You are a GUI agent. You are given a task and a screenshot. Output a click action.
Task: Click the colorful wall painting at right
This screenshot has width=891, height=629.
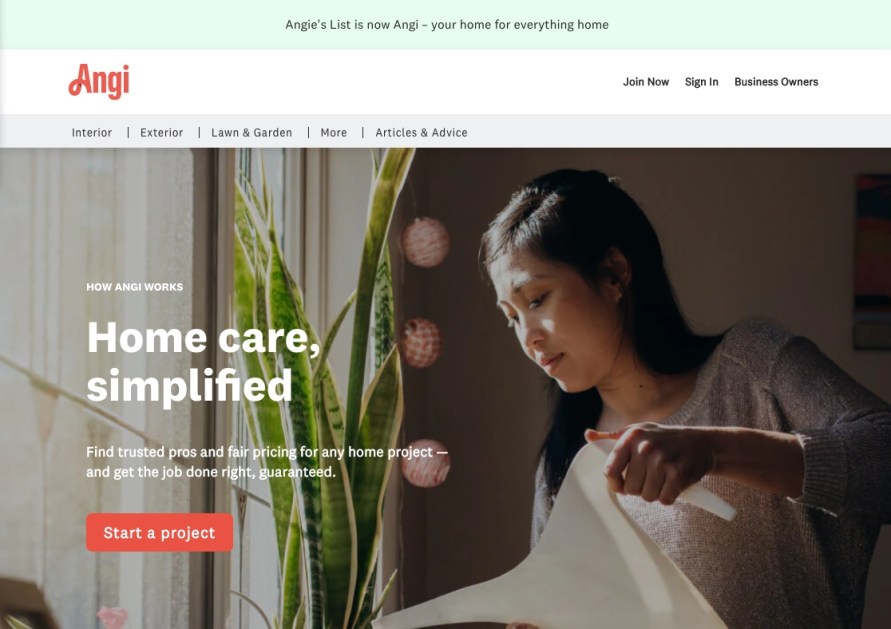click(x=872, y=261)
